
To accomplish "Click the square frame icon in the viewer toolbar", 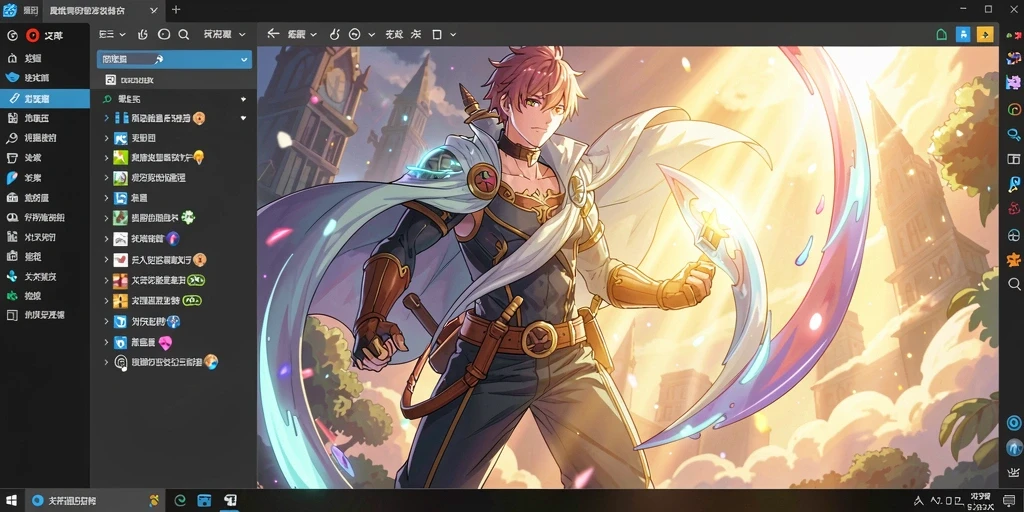I will coord(437,35).
